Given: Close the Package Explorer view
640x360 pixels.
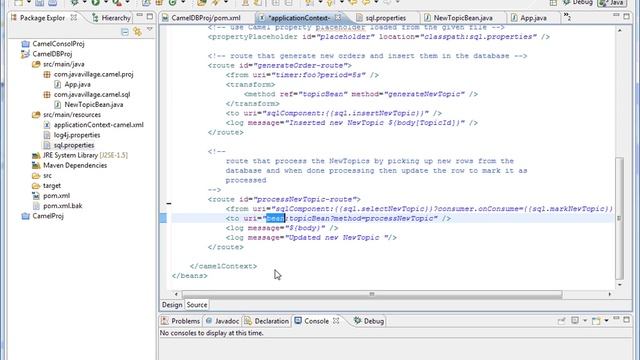Looking at the screenshot, I should [x=74, y=18].
